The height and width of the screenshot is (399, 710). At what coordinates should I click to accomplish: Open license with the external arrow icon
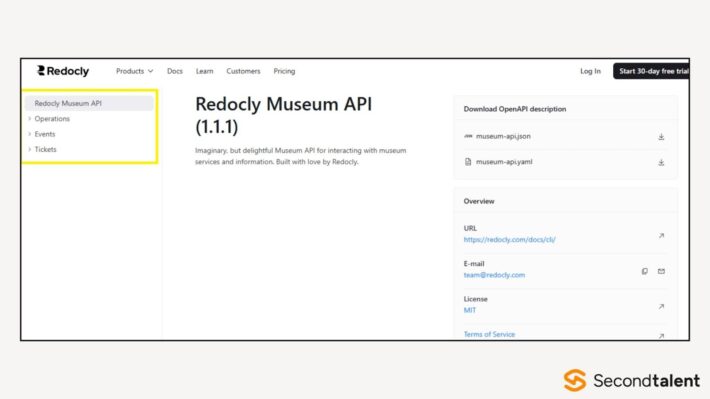pos(661,307)
